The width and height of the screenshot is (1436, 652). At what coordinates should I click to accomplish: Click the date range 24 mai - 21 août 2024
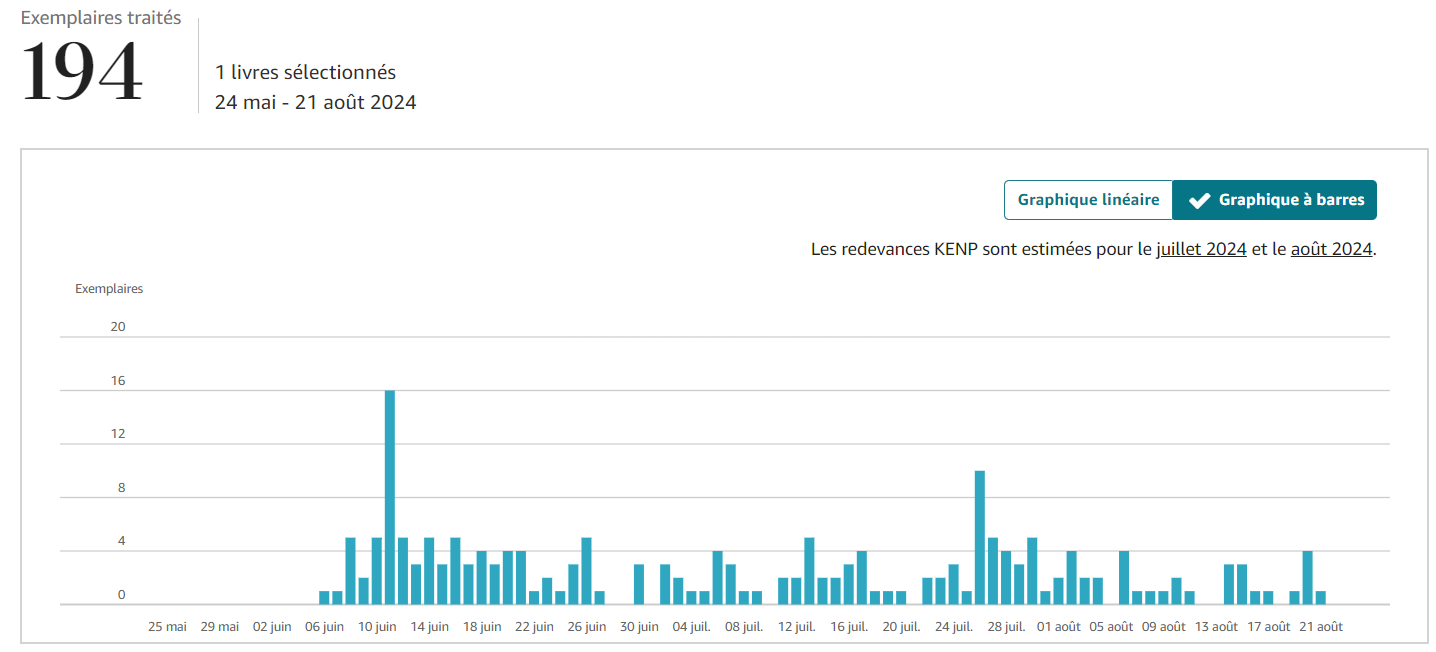315,102
